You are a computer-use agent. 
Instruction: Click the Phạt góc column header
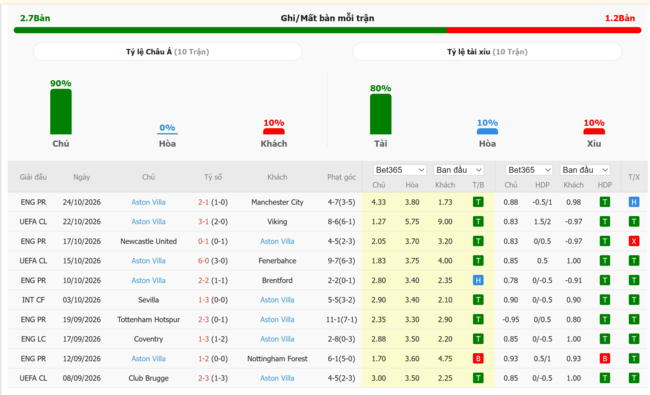pos(341,177)
